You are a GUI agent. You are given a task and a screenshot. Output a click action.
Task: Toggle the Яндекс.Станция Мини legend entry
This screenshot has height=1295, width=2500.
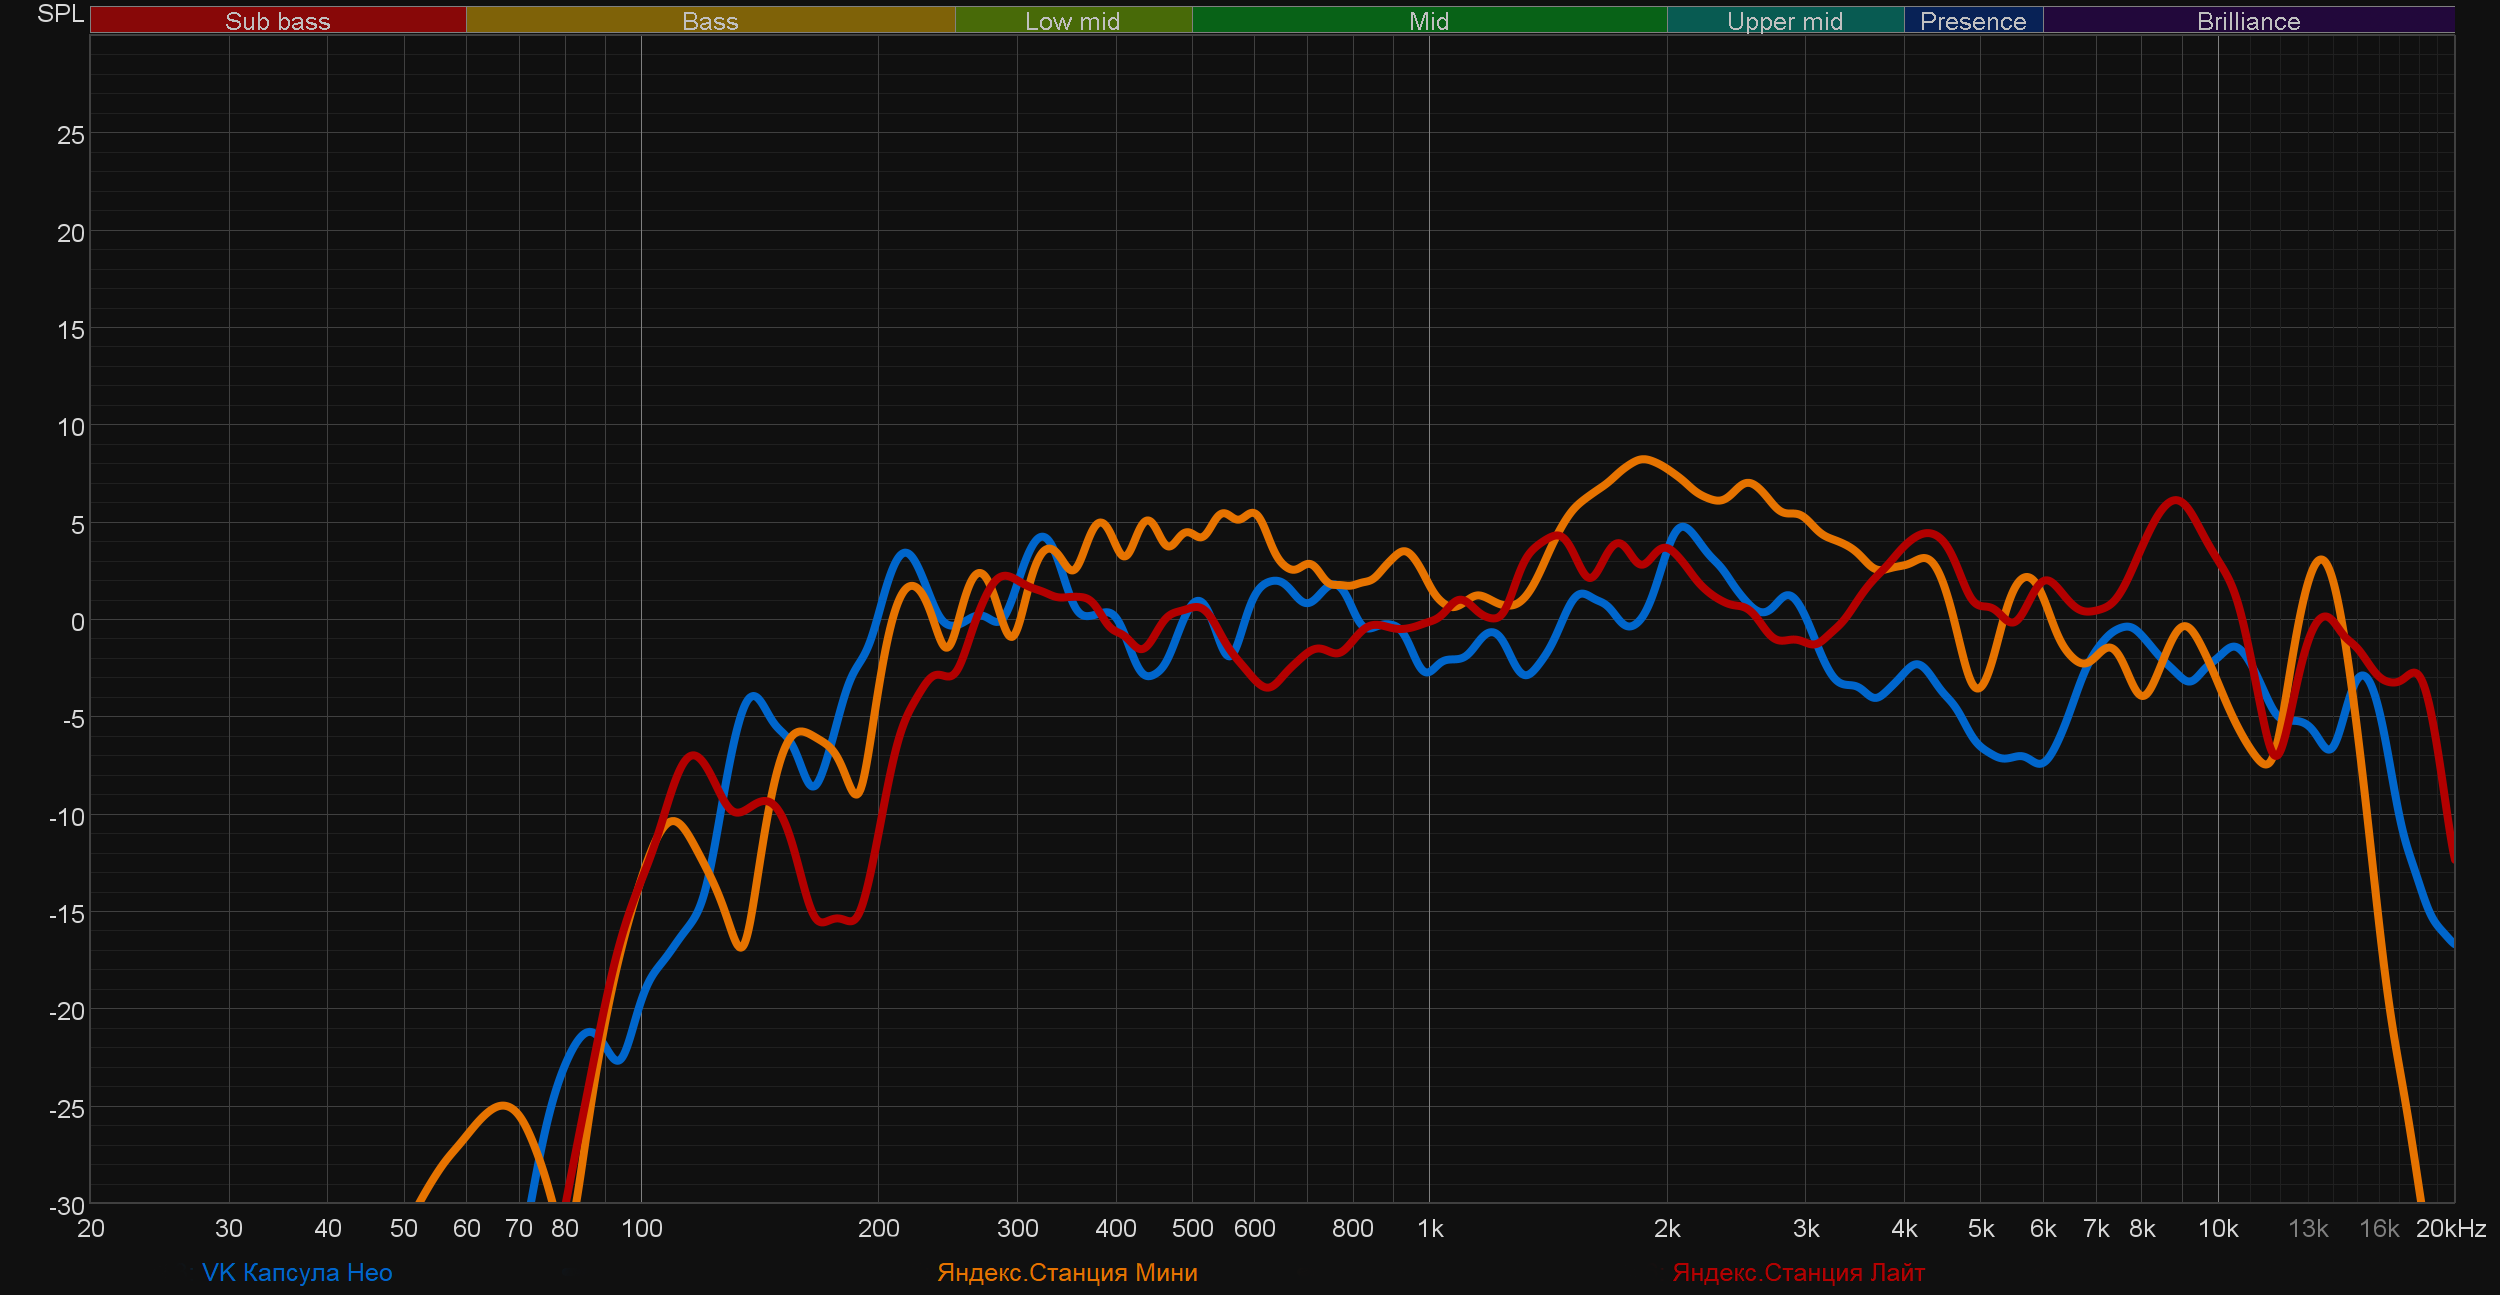[x=1067, y=1272]
